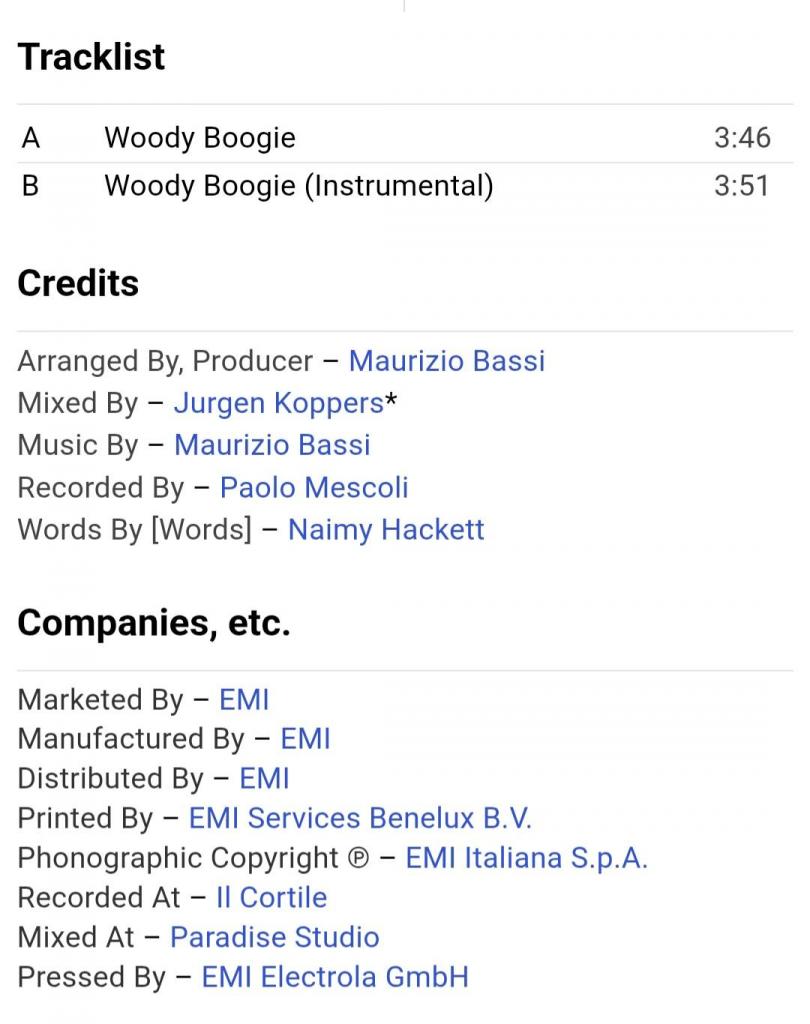Screen dimensions: 810x1024
Task: Click the Credits section heading
Action: coord(78,284)
